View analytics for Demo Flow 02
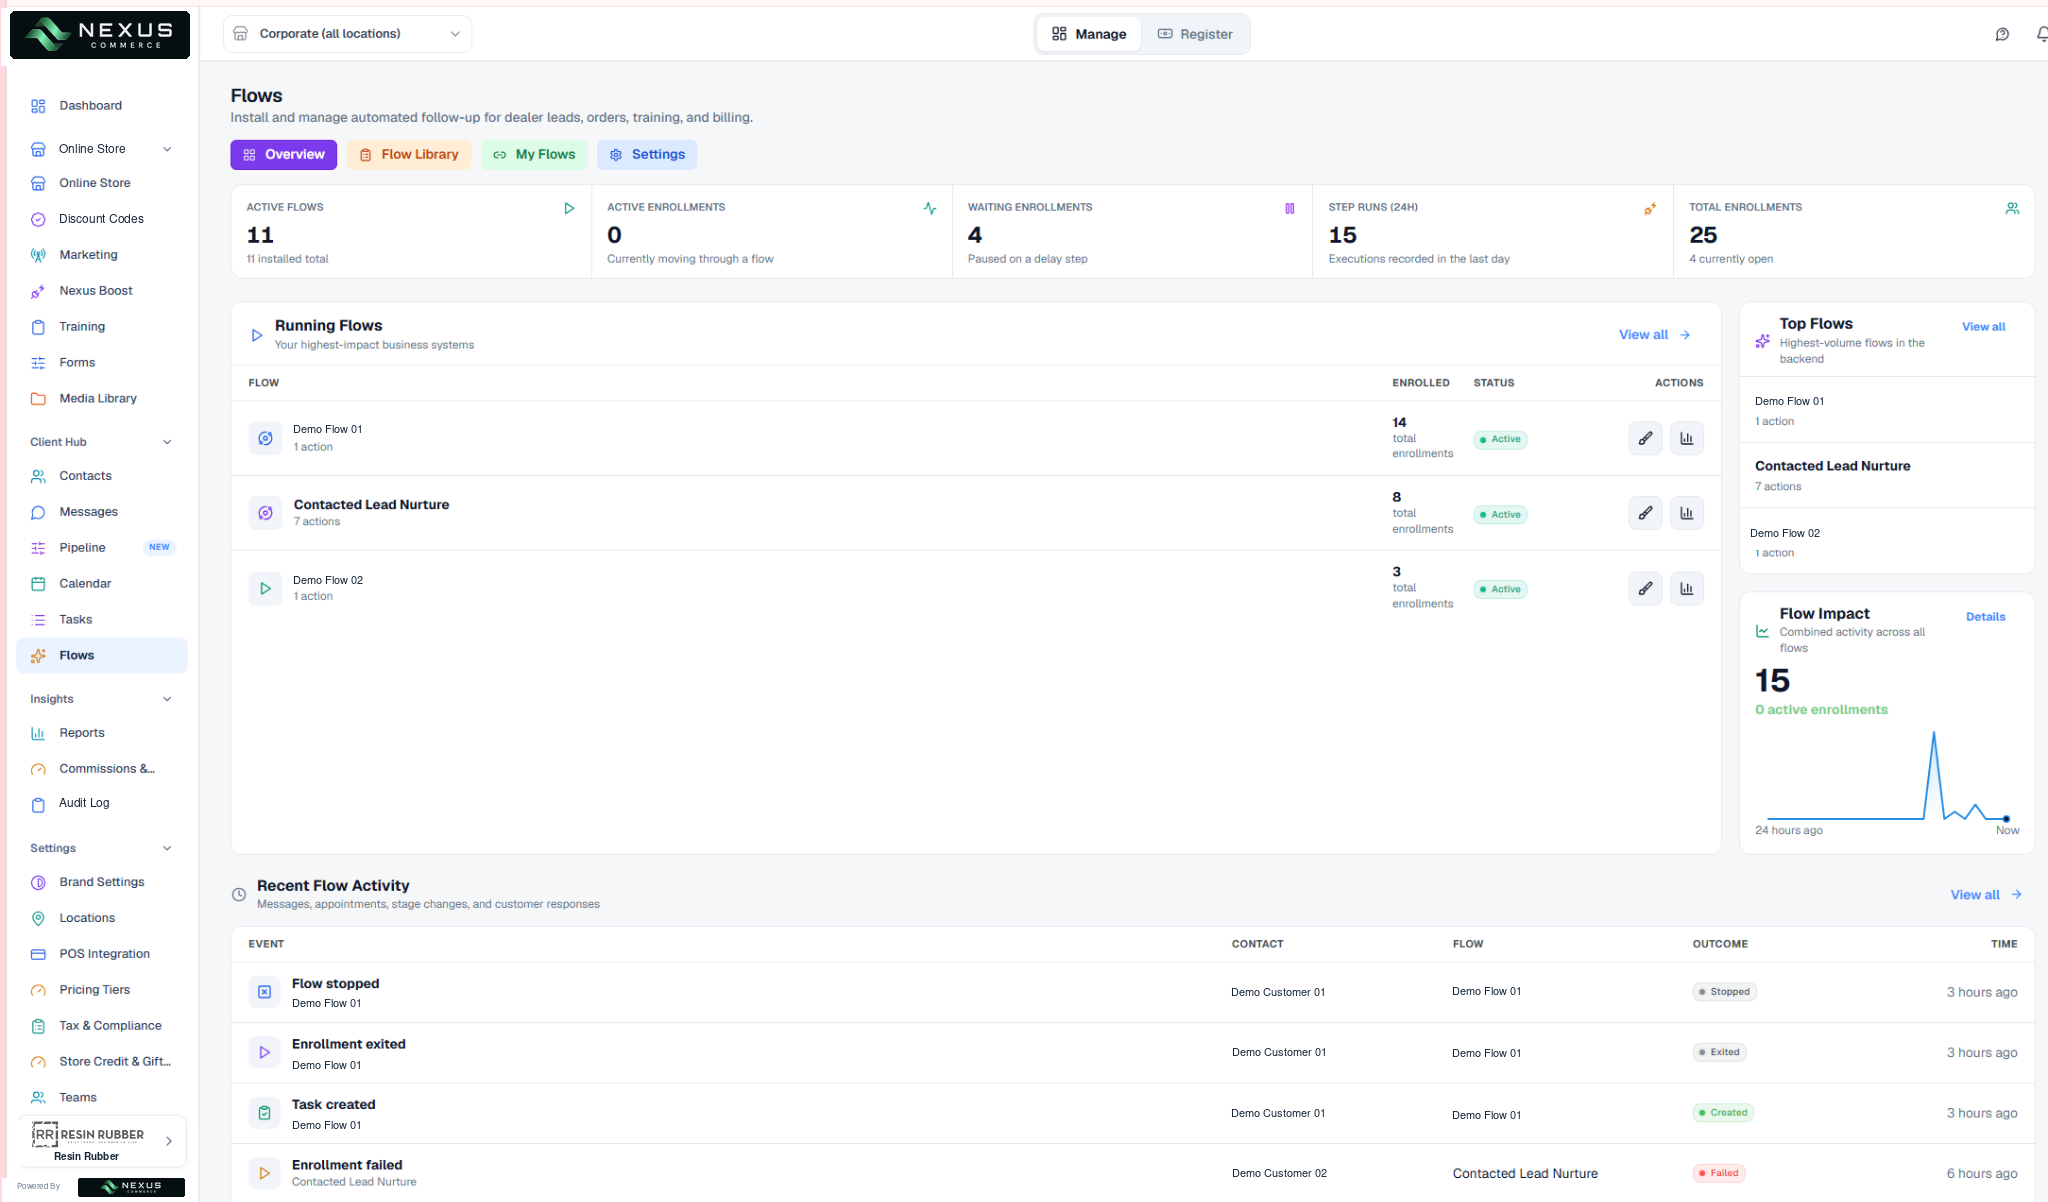 pyautogui.click(x=1687, y=588)
